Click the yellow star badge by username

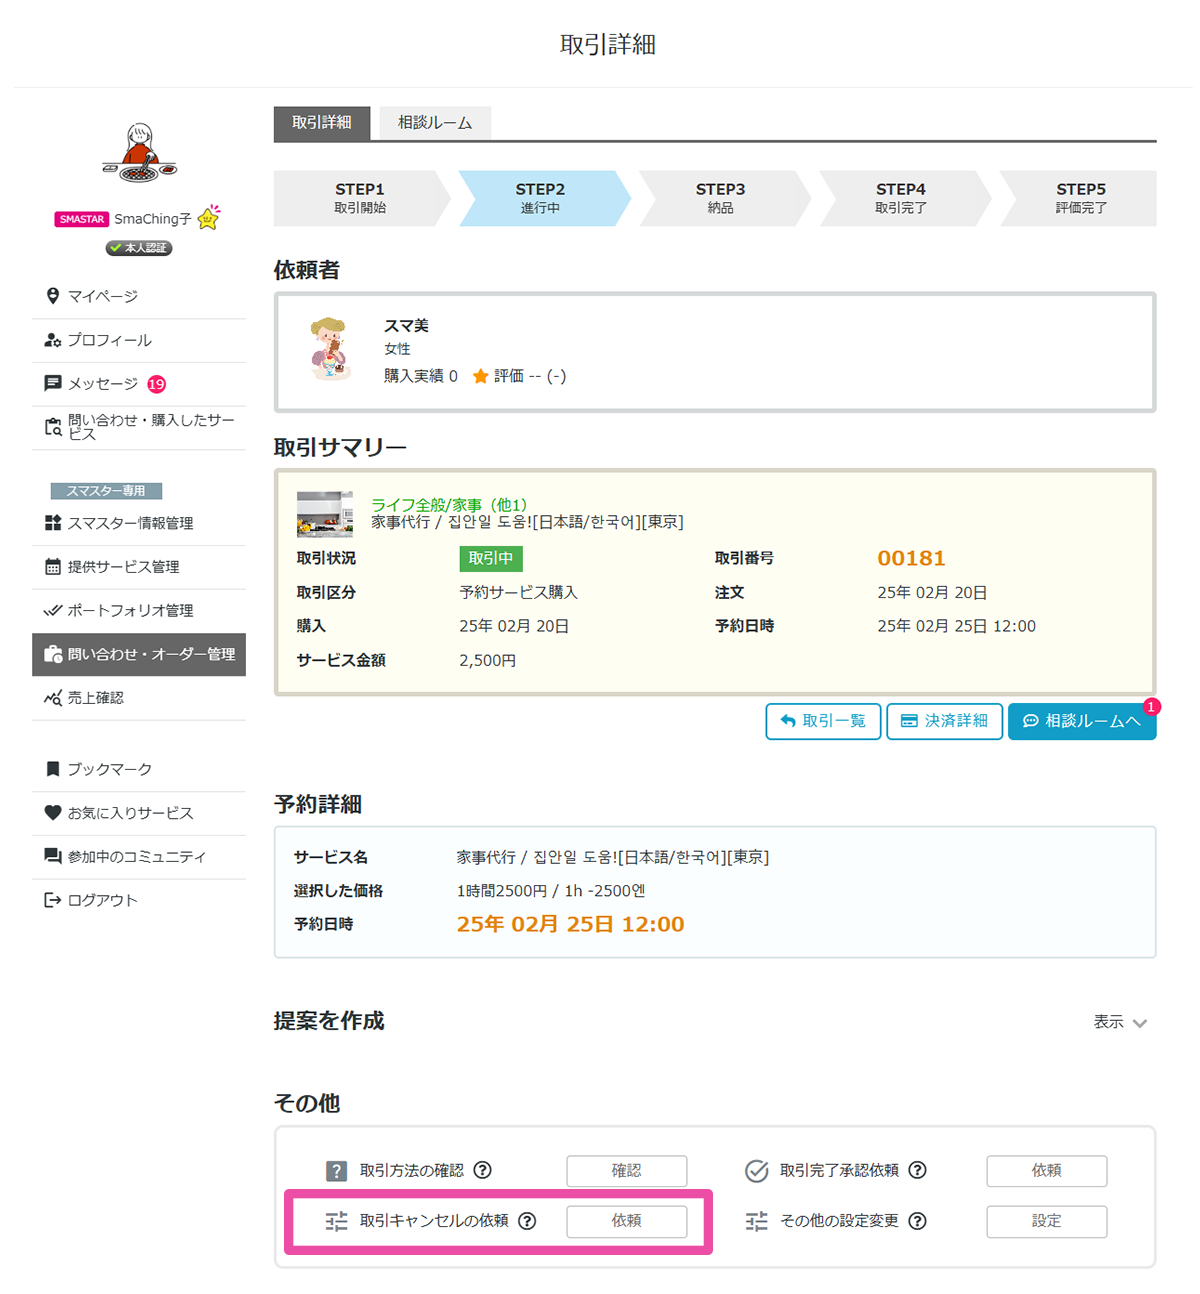click(208, 218)
